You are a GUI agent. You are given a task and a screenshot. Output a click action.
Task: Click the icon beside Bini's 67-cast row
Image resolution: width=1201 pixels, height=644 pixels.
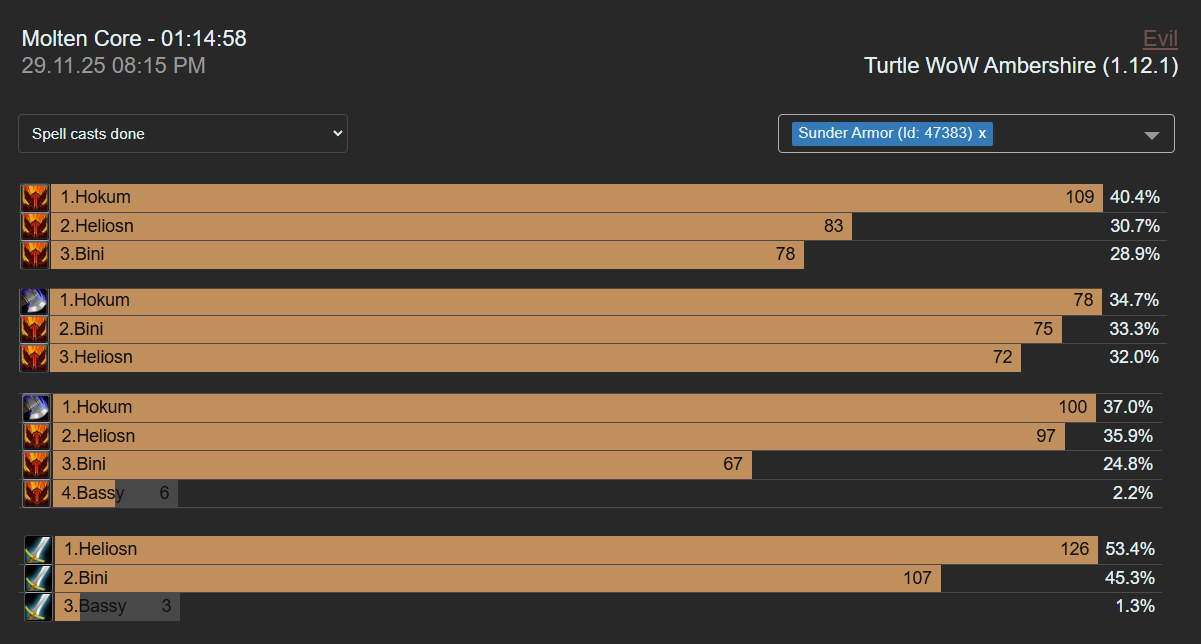click(37, 465)
